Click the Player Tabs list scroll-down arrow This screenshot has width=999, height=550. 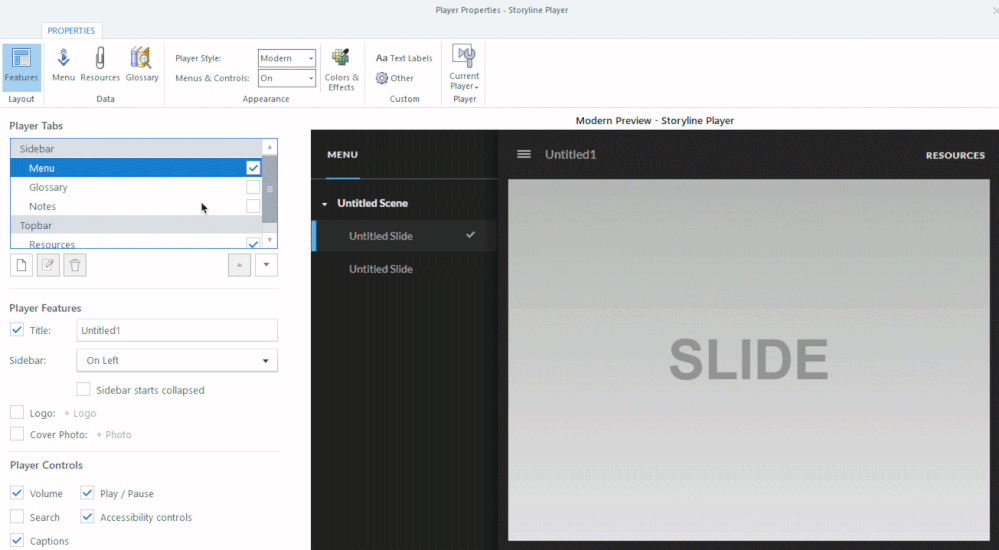coord(270,240)
